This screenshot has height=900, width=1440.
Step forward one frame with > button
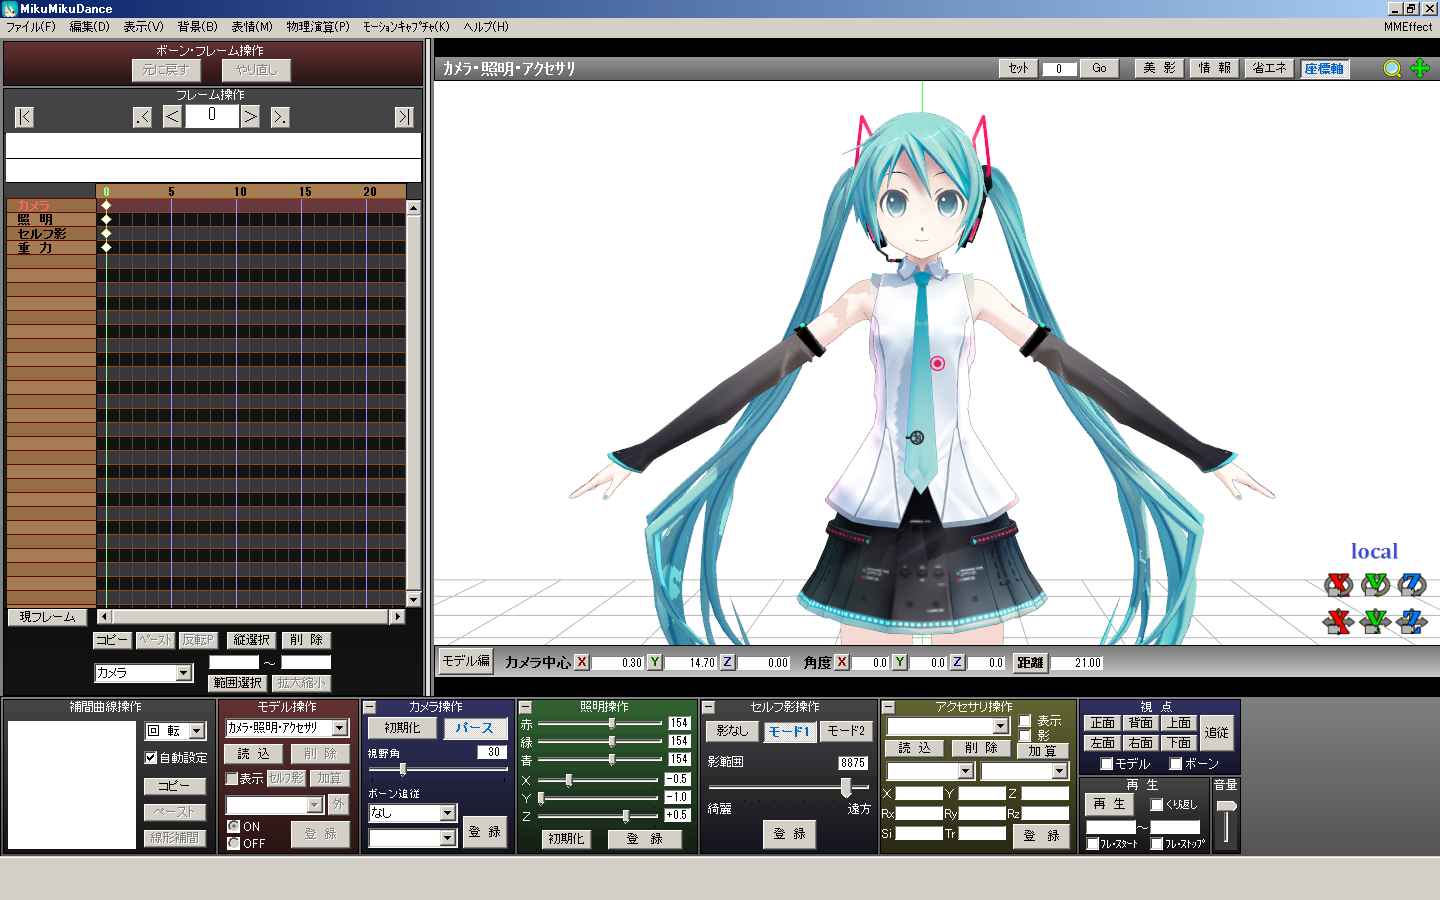250,117
